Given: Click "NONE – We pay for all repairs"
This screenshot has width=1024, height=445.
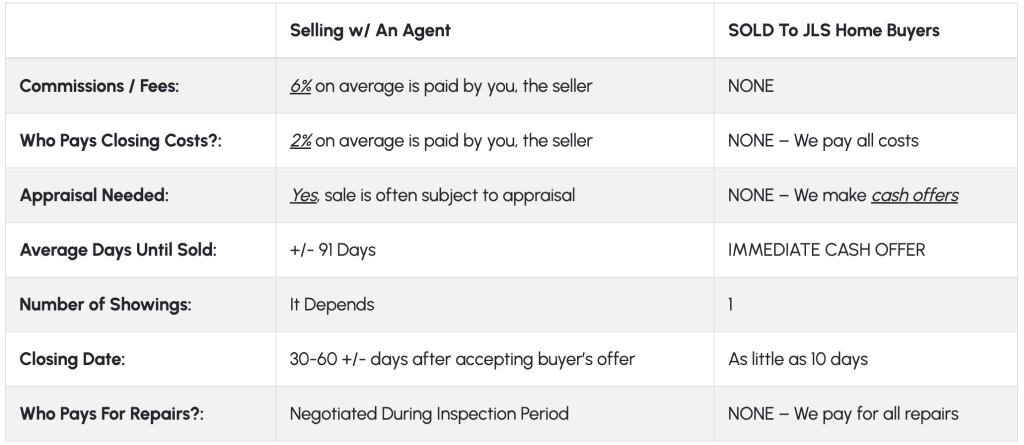Looking at the screenshot, I should [x=841, y=412].
